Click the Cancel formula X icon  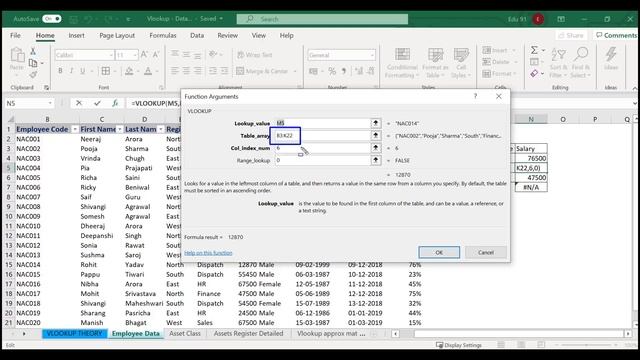(79, 103)
